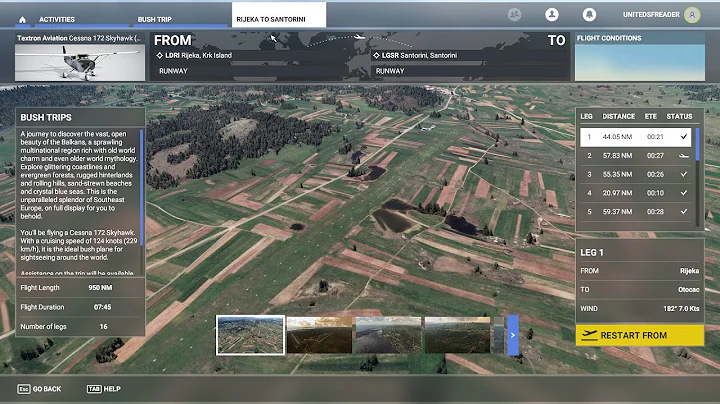720x404 pixels.
Task: Select leg 5 row 59.37 NM
Action: tap(636, 212)
